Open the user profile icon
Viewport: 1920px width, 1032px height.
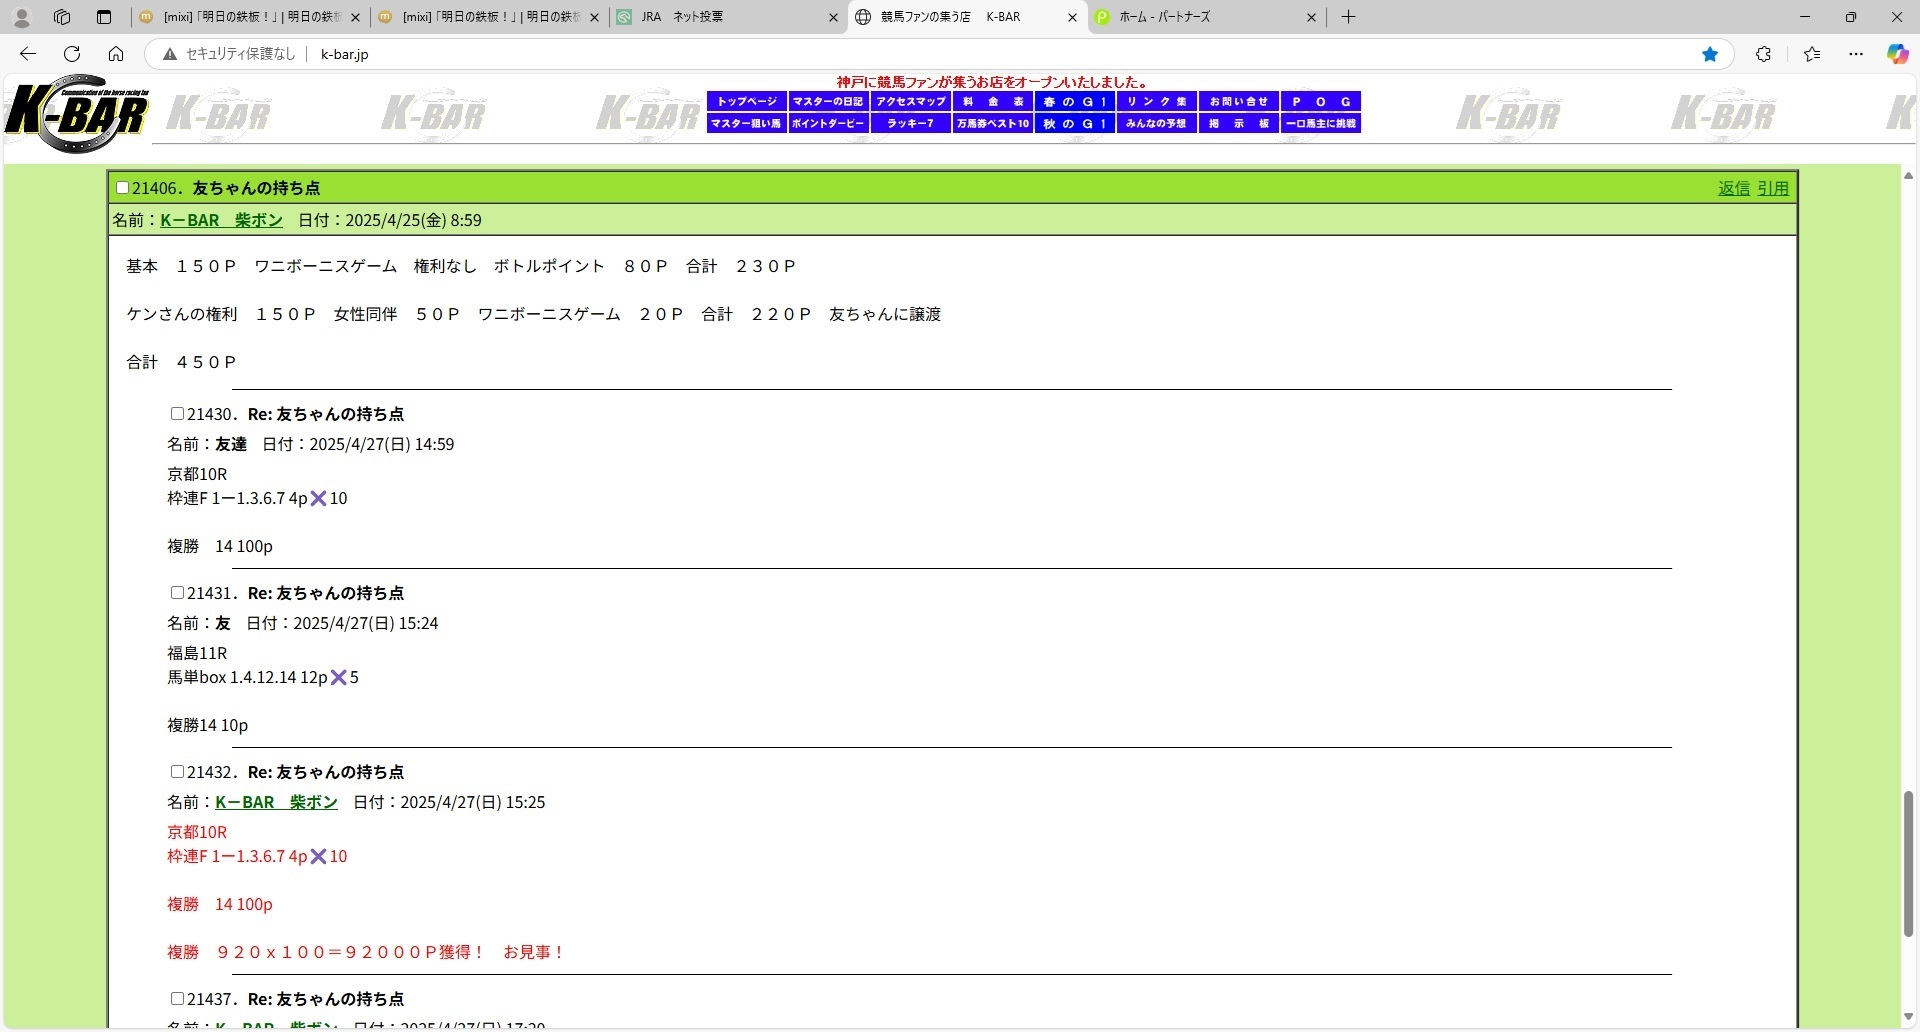click(x=21, y=17)
